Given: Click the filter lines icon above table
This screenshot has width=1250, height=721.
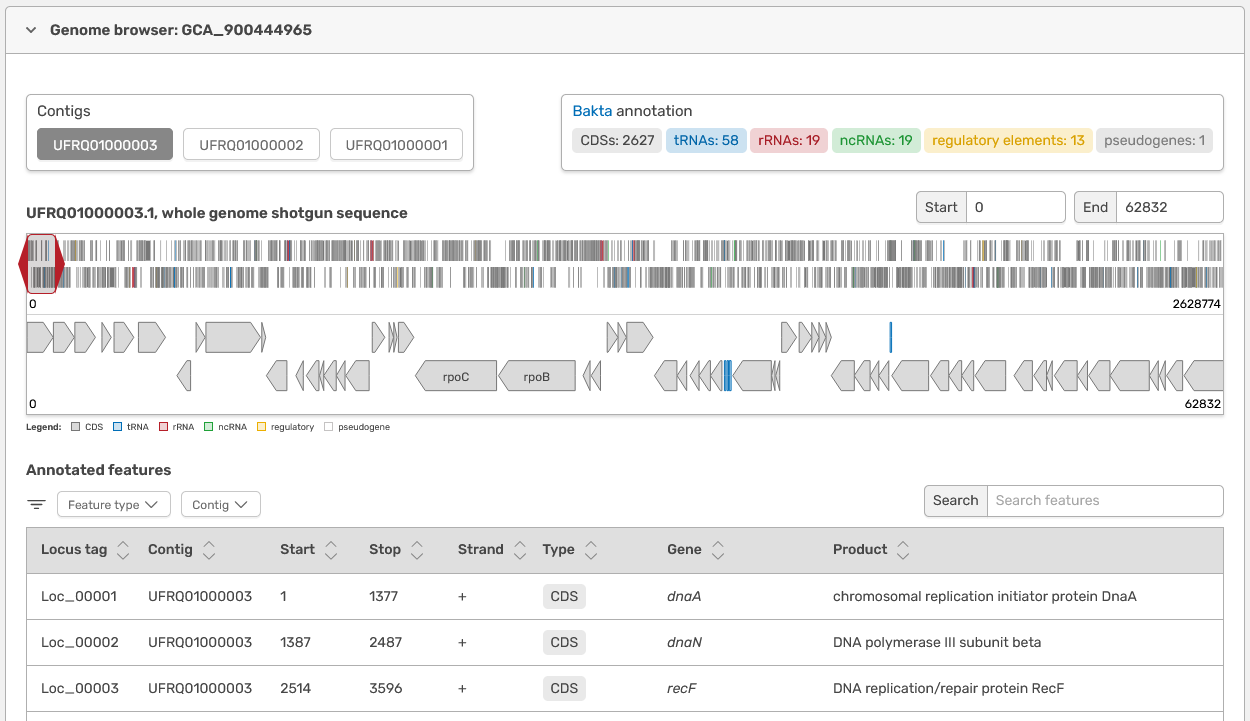Looking at the screenshot, I should click(x=36, y=505).
